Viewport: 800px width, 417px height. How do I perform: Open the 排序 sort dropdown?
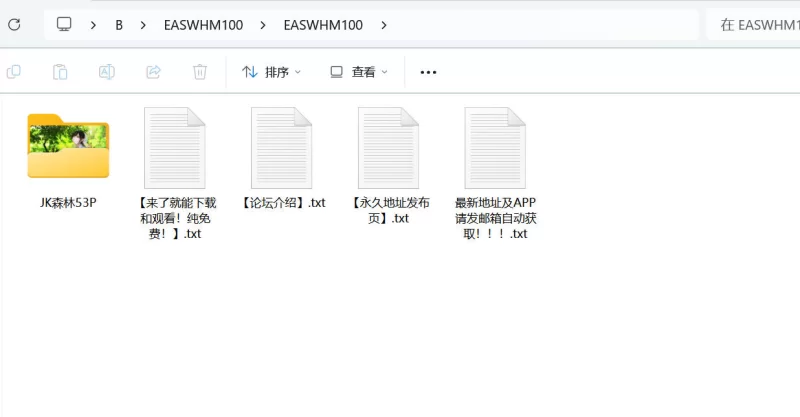[271, 72]
